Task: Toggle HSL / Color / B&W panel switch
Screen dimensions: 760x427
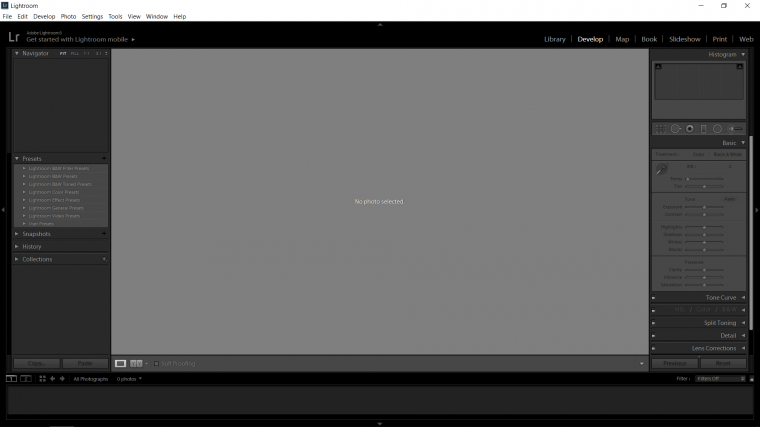Action: click(654, 310)
